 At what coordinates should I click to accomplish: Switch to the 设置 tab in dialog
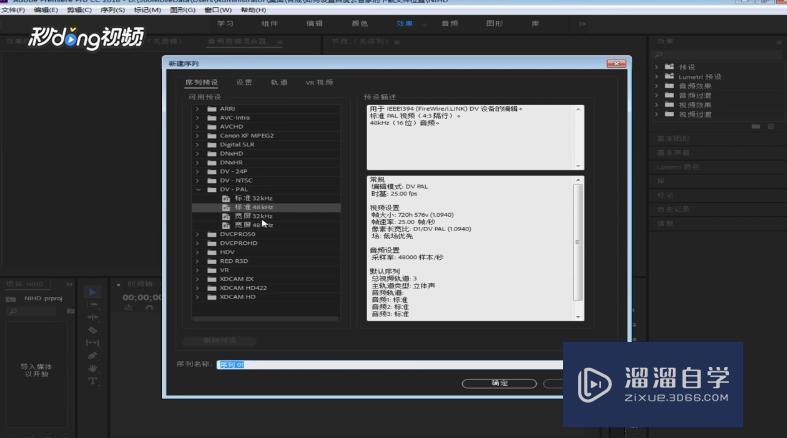tap(244, 82)
